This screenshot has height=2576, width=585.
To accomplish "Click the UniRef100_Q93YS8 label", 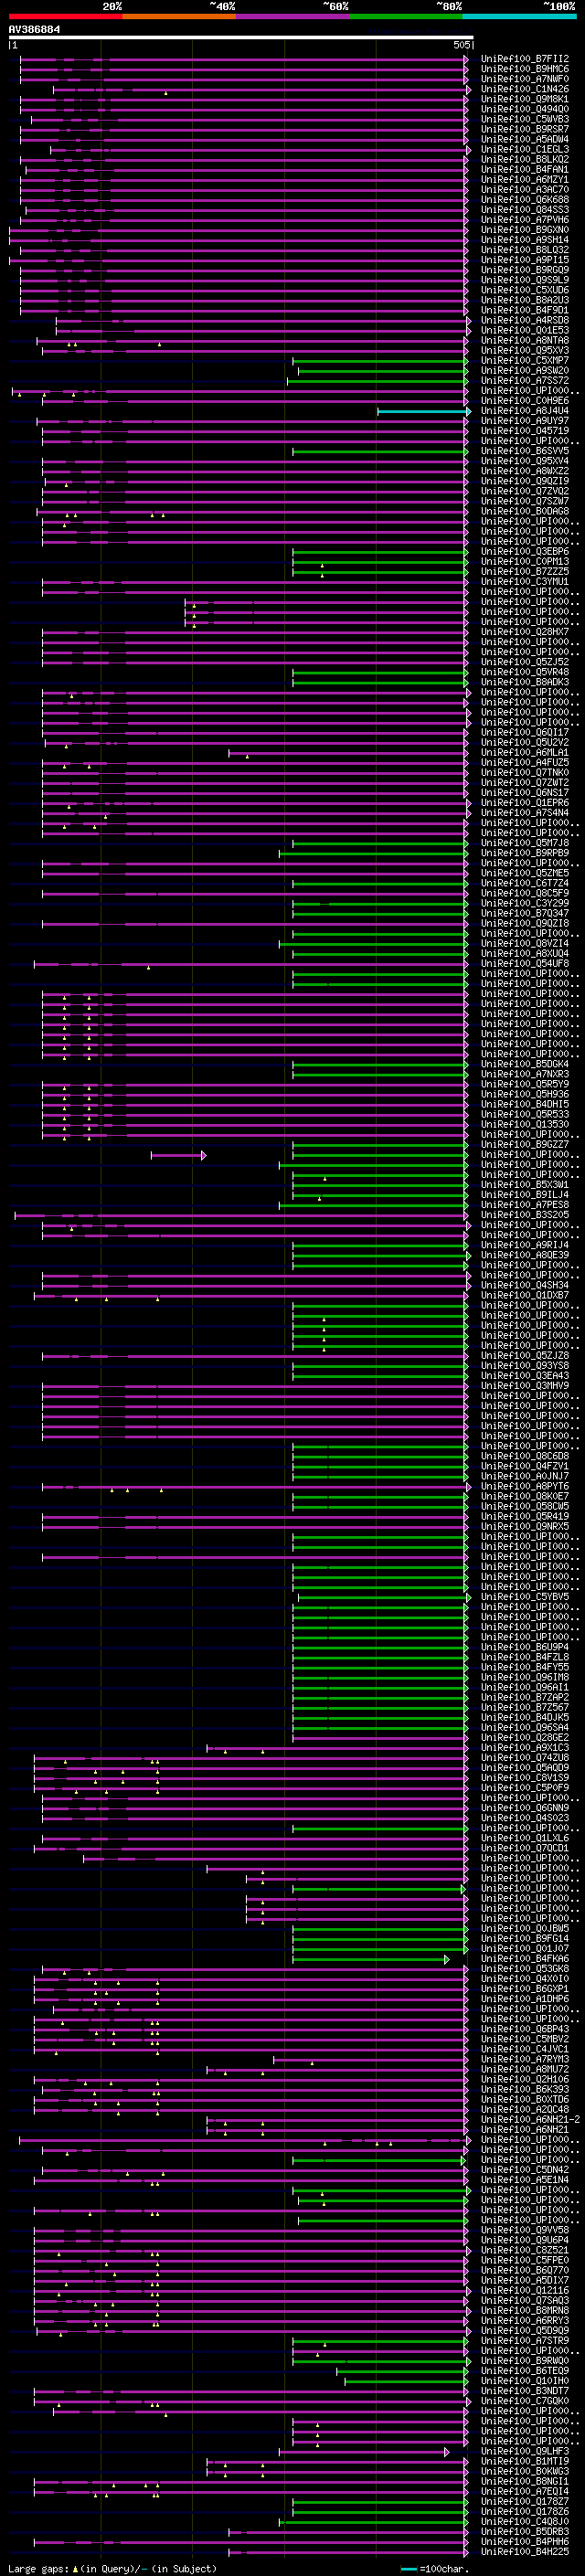I will click(524, 1366).
